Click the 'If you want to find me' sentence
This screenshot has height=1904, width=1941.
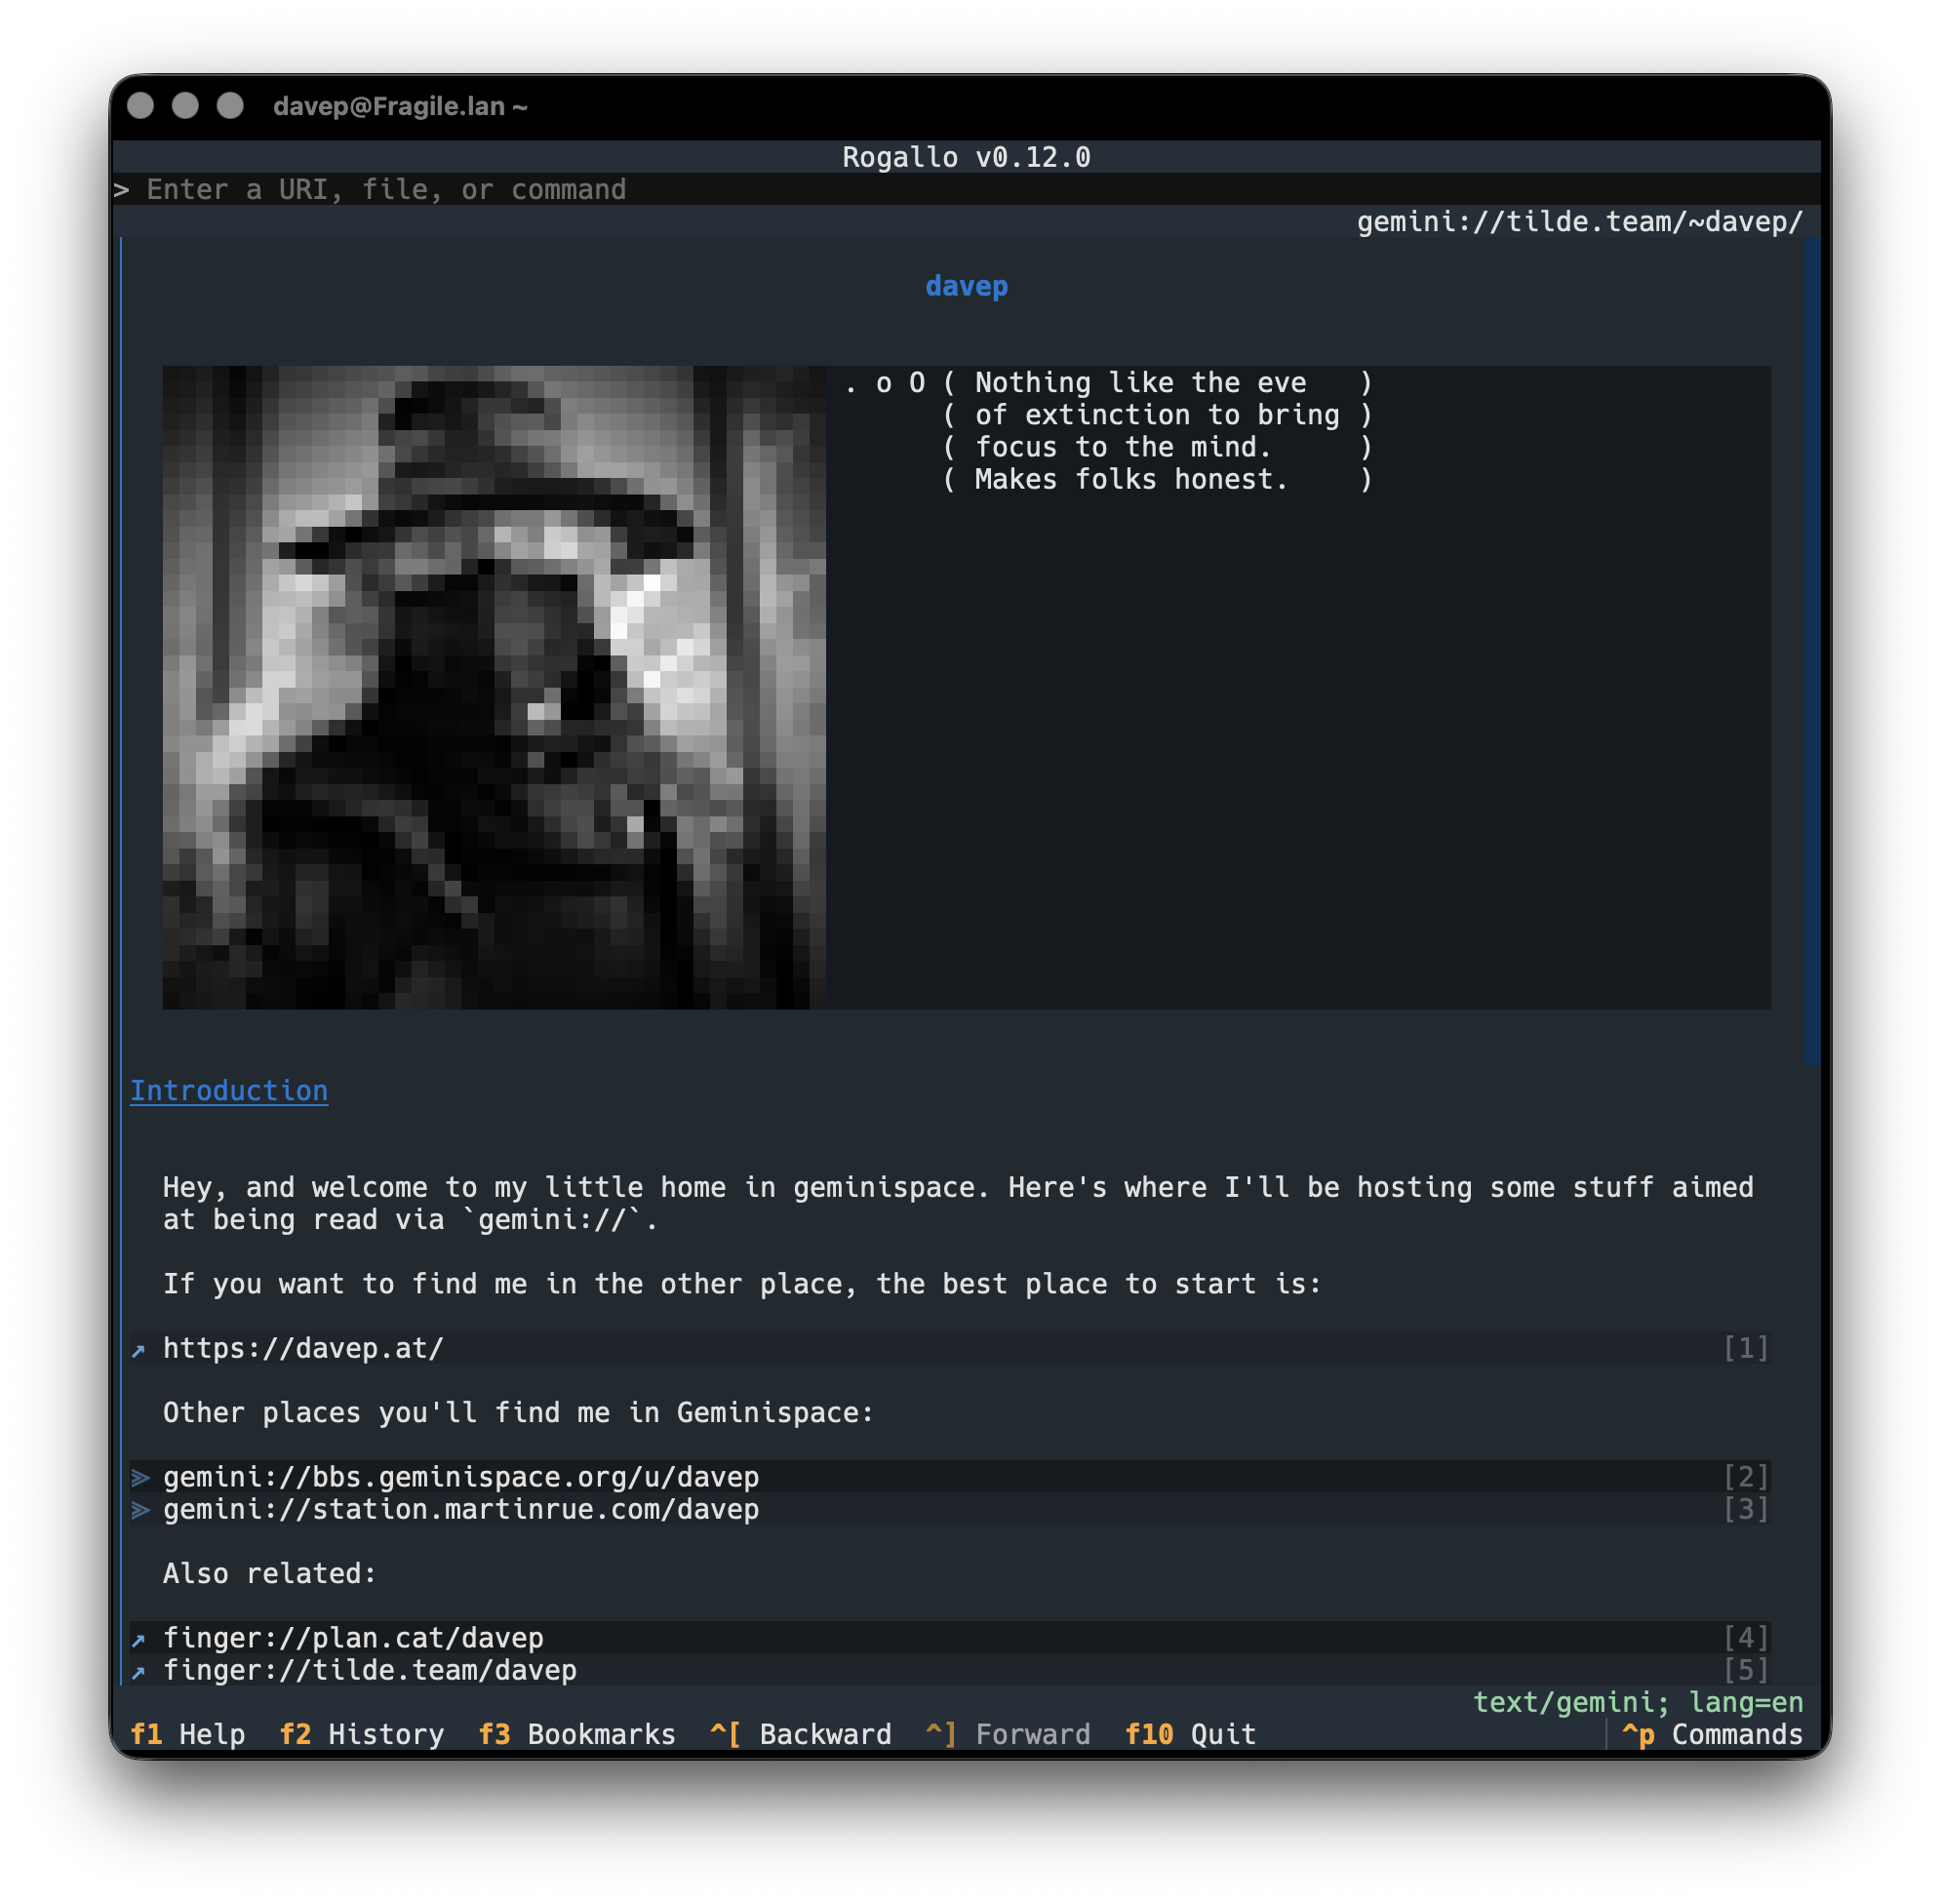click(742, 1283)
